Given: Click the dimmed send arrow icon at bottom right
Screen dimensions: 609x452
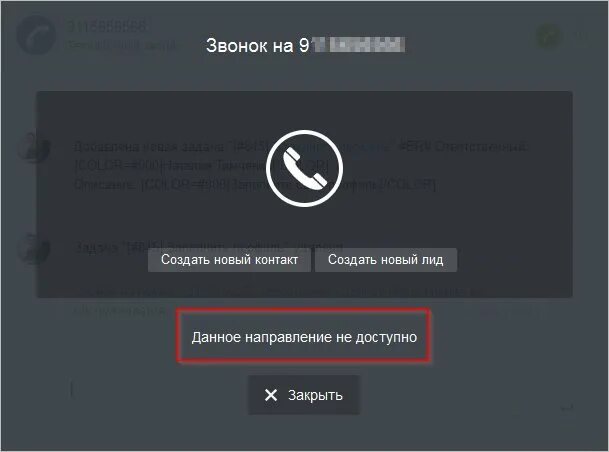Looking at the screenshot, I should [567, 408].
